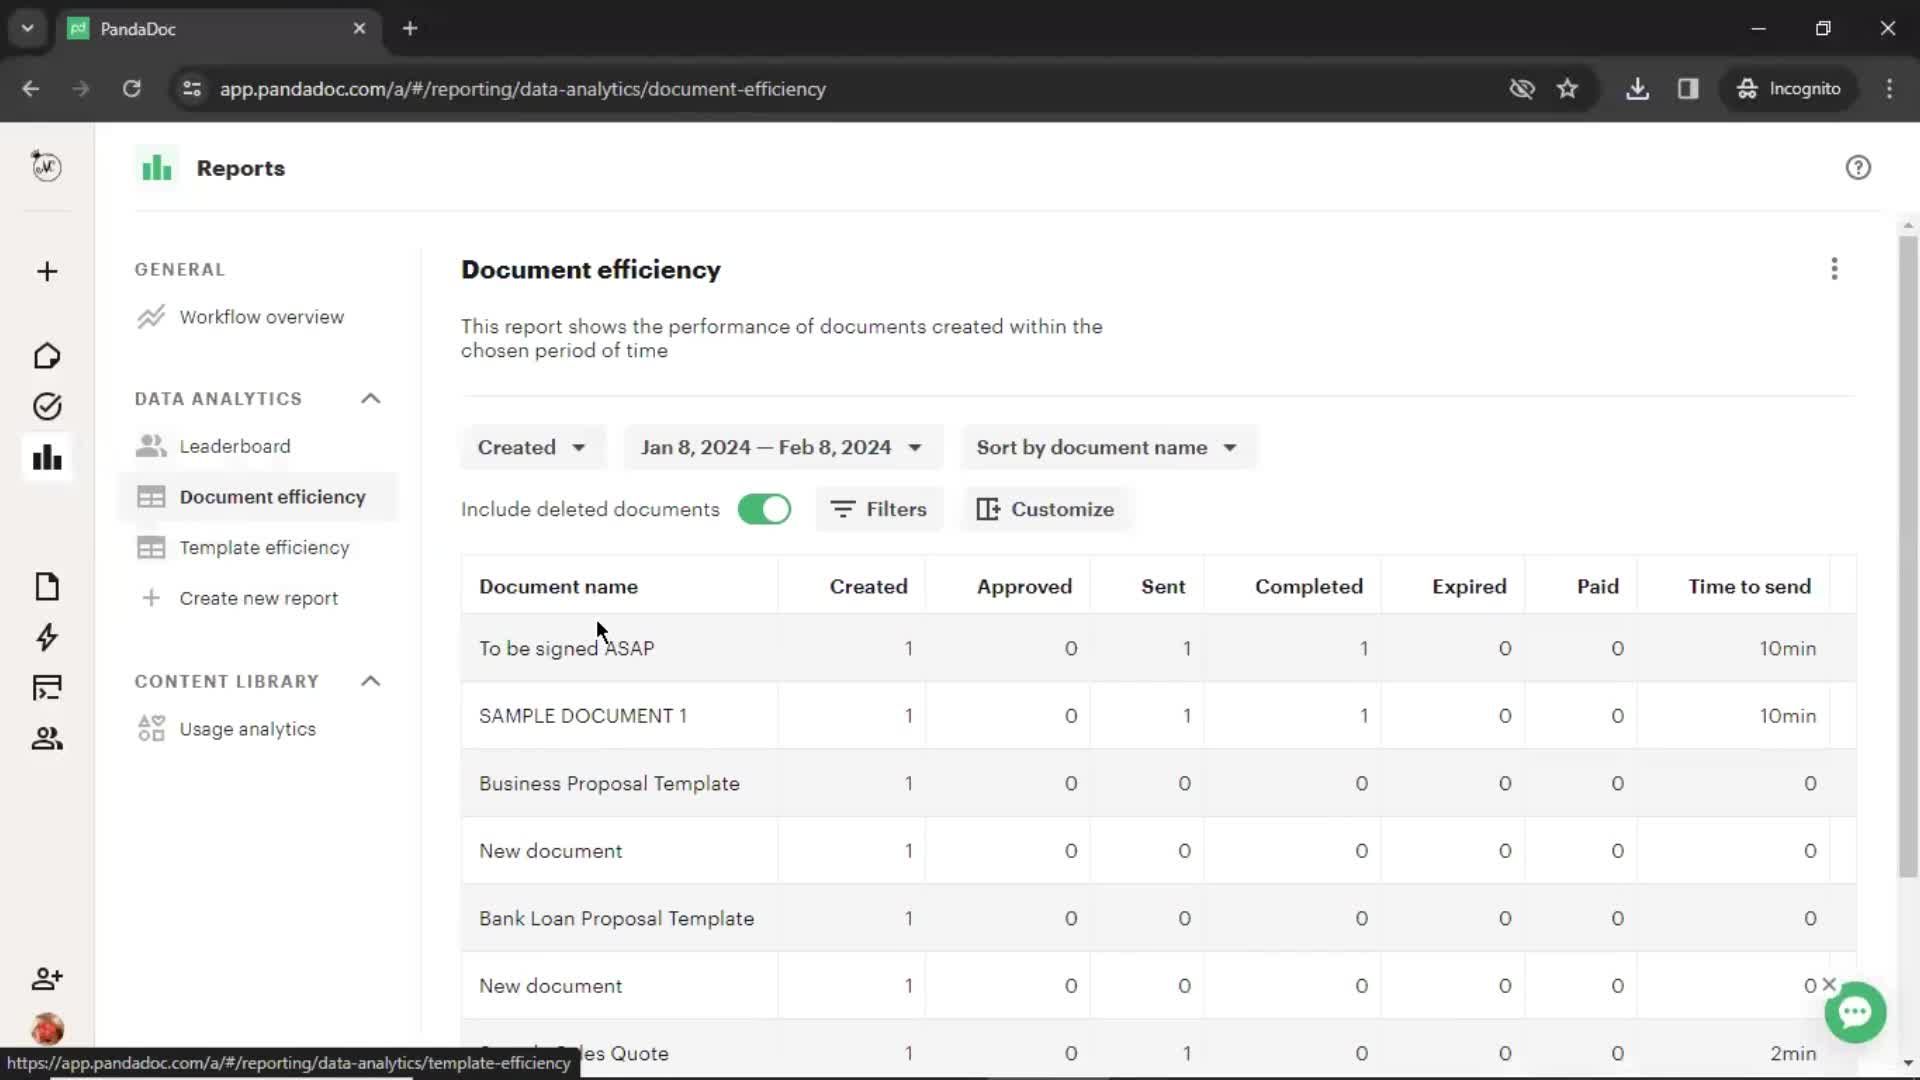Click the invite user icon

pos(47,978)
